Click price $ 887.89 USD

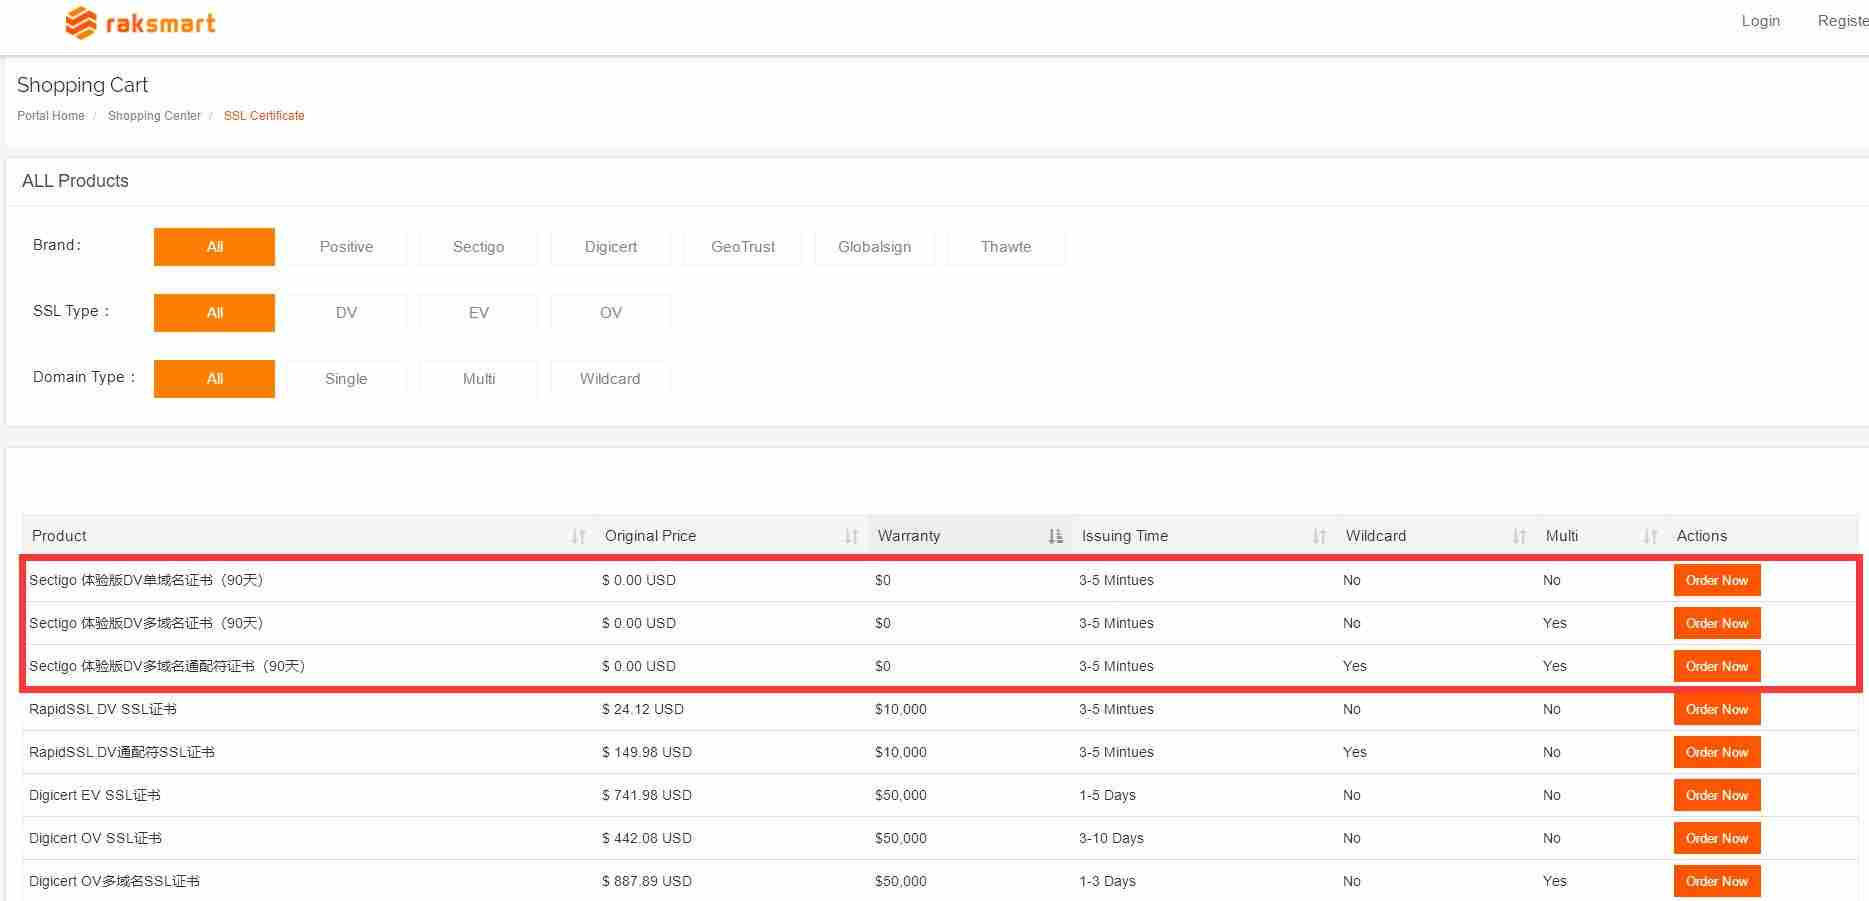[647, 881]
